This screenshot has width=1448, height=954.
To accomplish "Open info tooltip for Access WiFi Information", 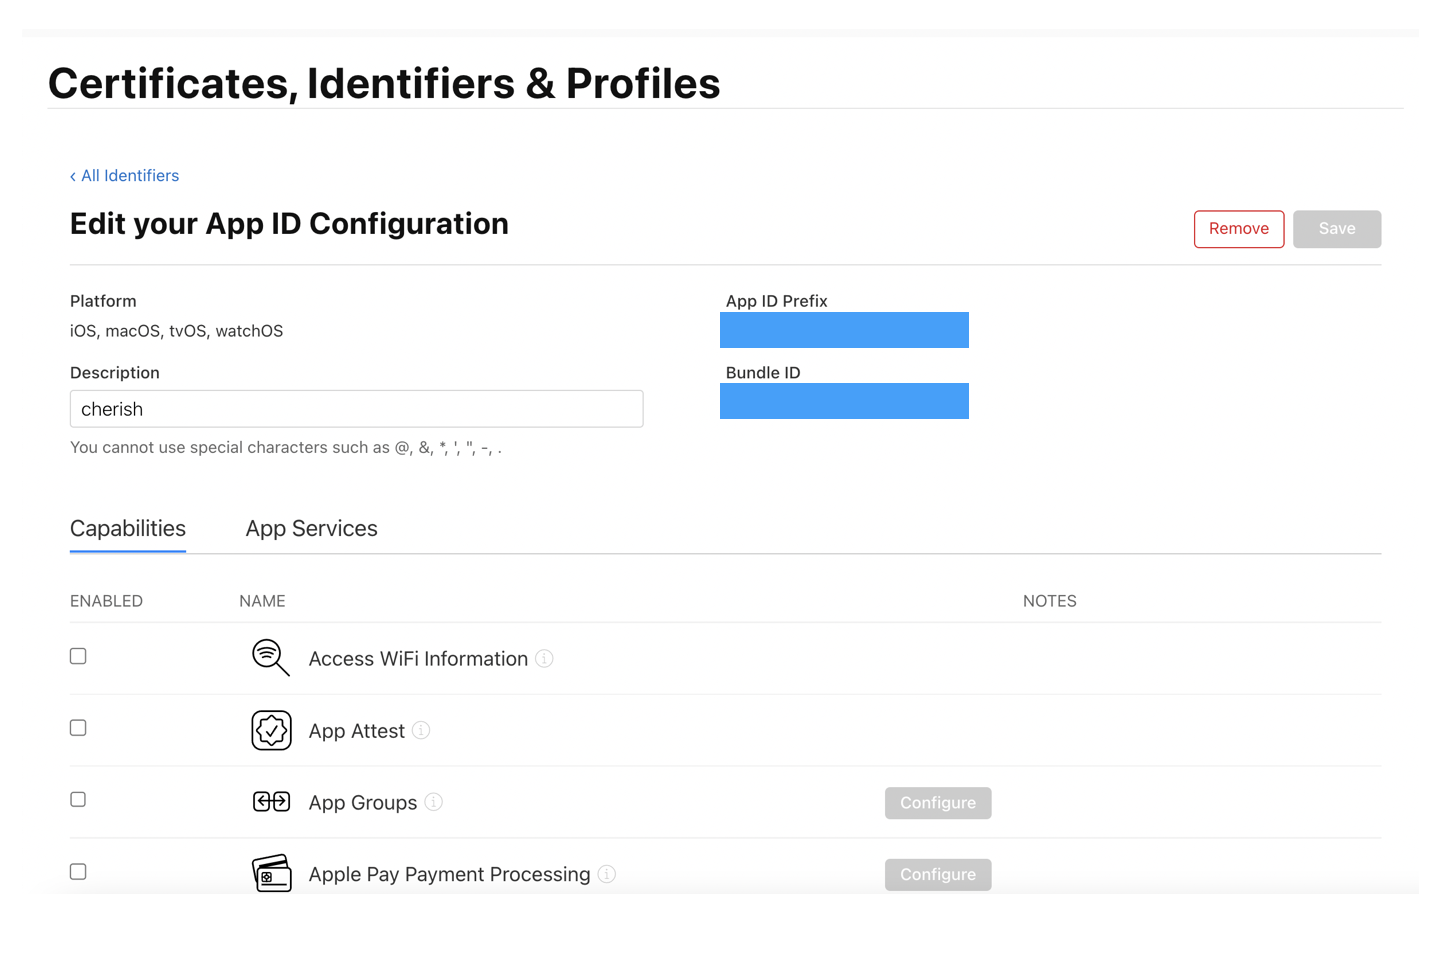I will tap(544, 659).
